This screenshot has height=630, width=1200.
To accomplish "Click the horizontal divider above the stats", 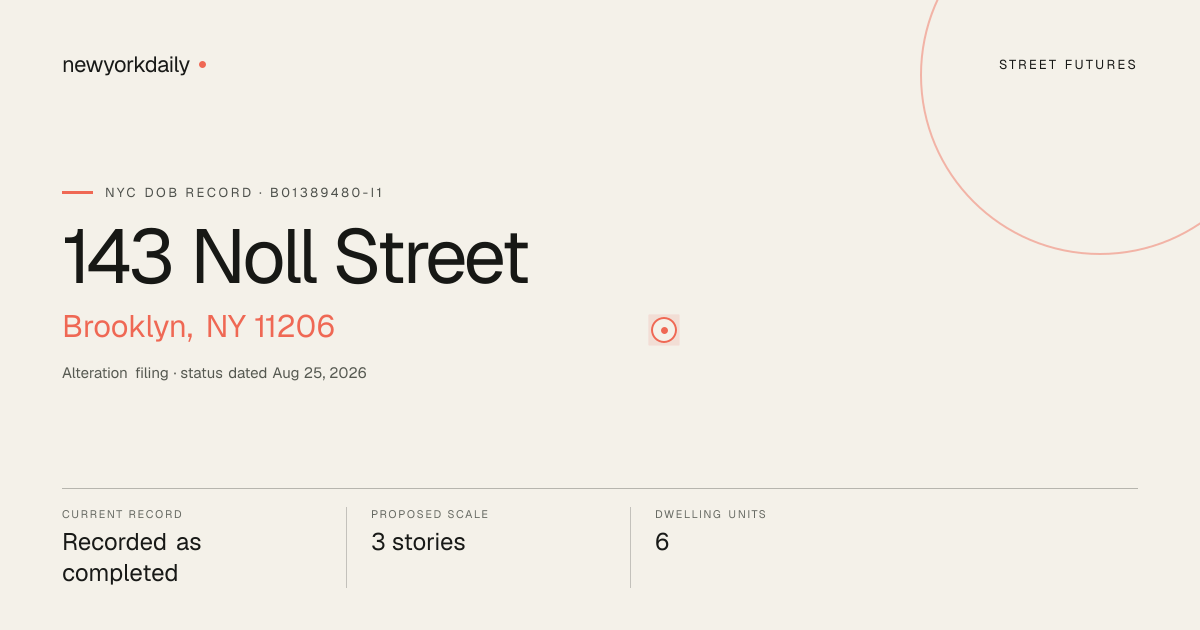I will [600, 488].
